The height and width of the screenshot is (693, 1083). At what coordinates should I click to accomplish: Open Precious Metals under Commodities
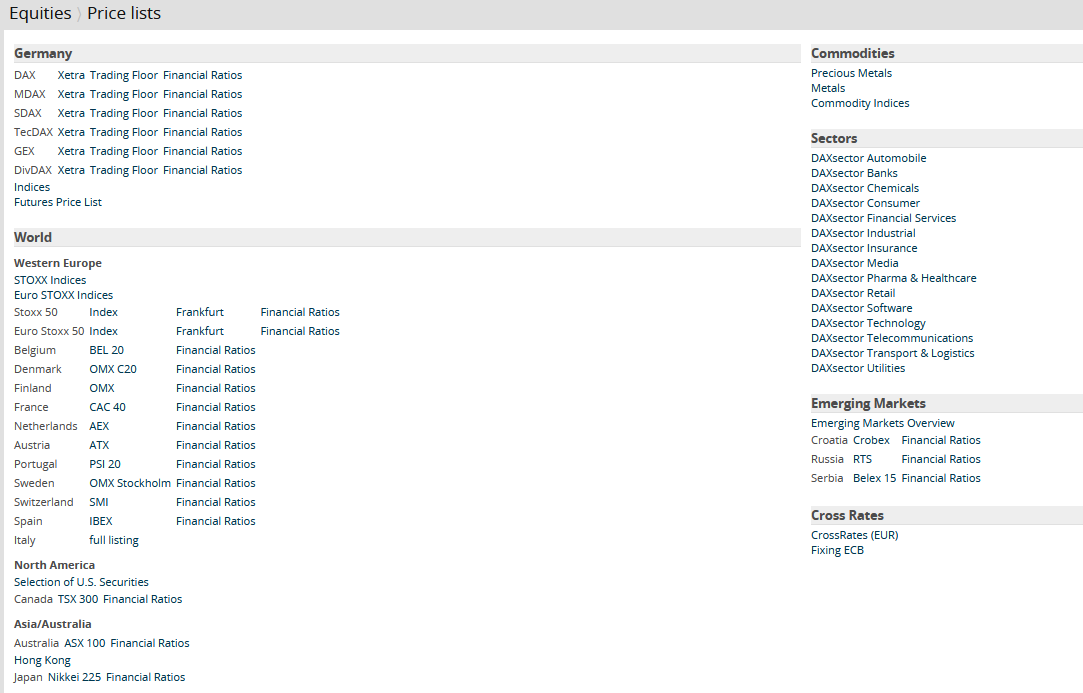(851, 73)
